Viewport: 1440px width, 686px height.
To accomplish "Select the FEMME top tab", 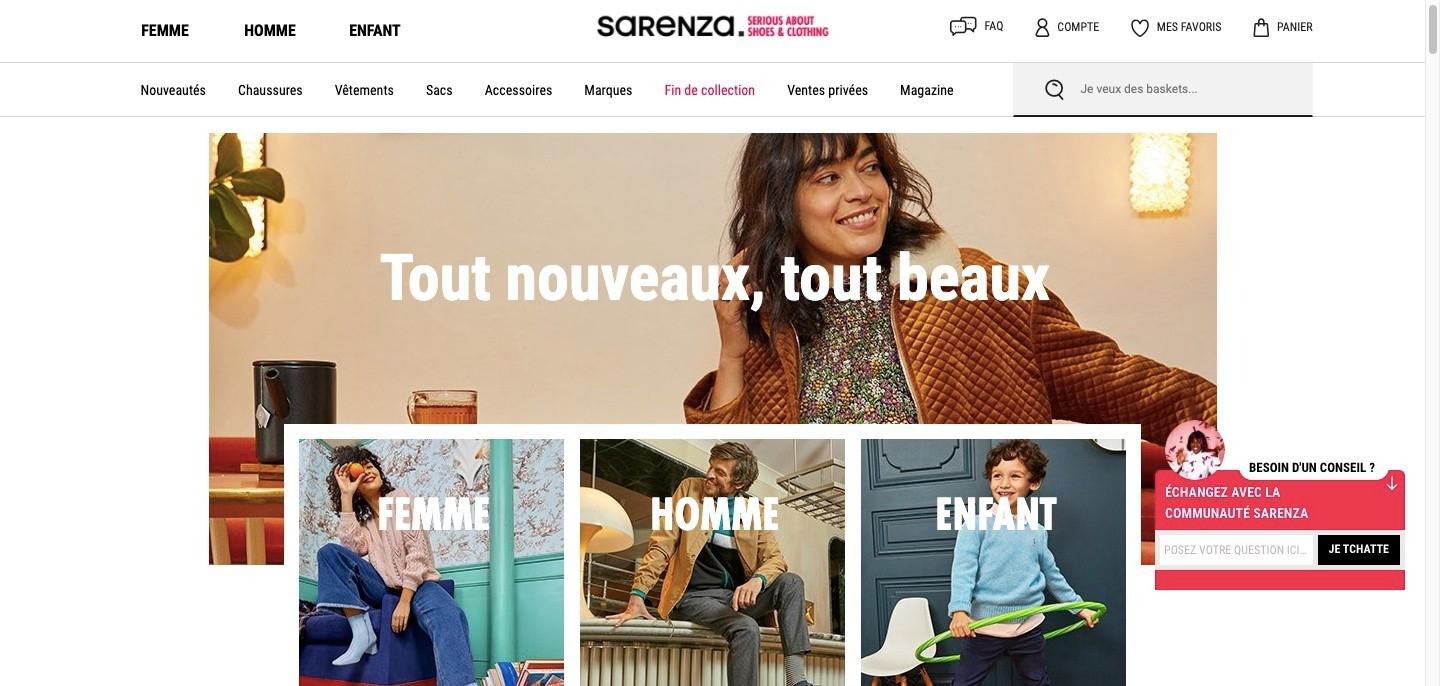I will [x=165, y=30].
